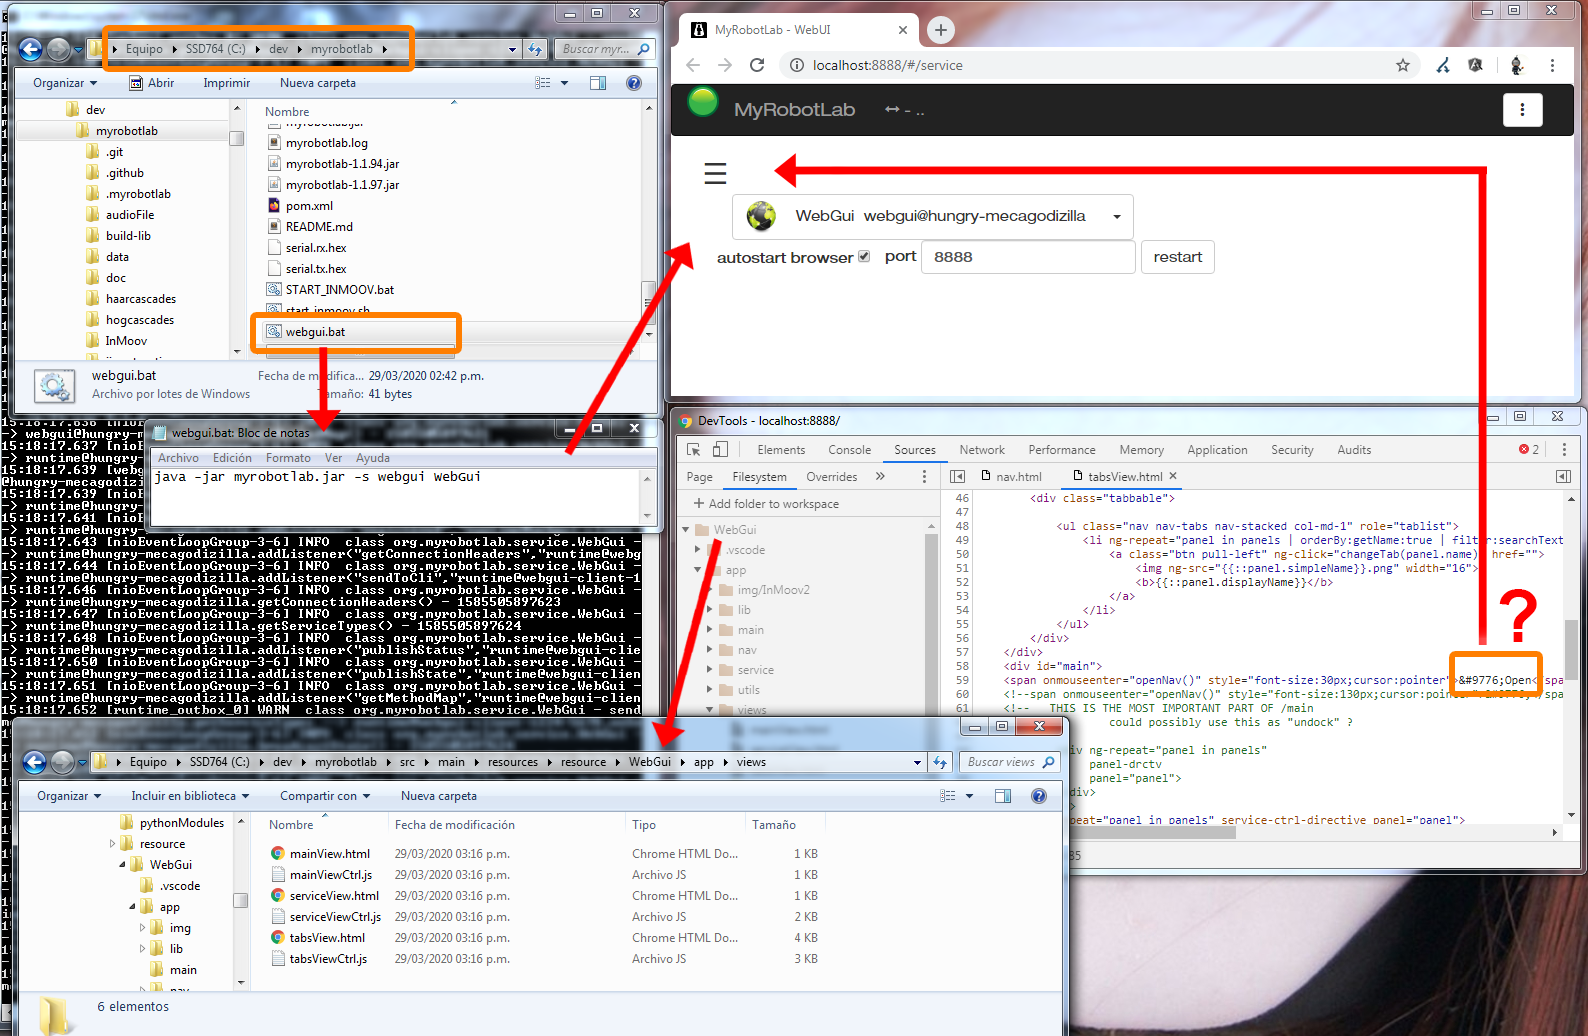This screenshot has width=1588, height=1036.
Task: Toggle the DevTools device toolbar icon
Action: click(x=720, y=450)
